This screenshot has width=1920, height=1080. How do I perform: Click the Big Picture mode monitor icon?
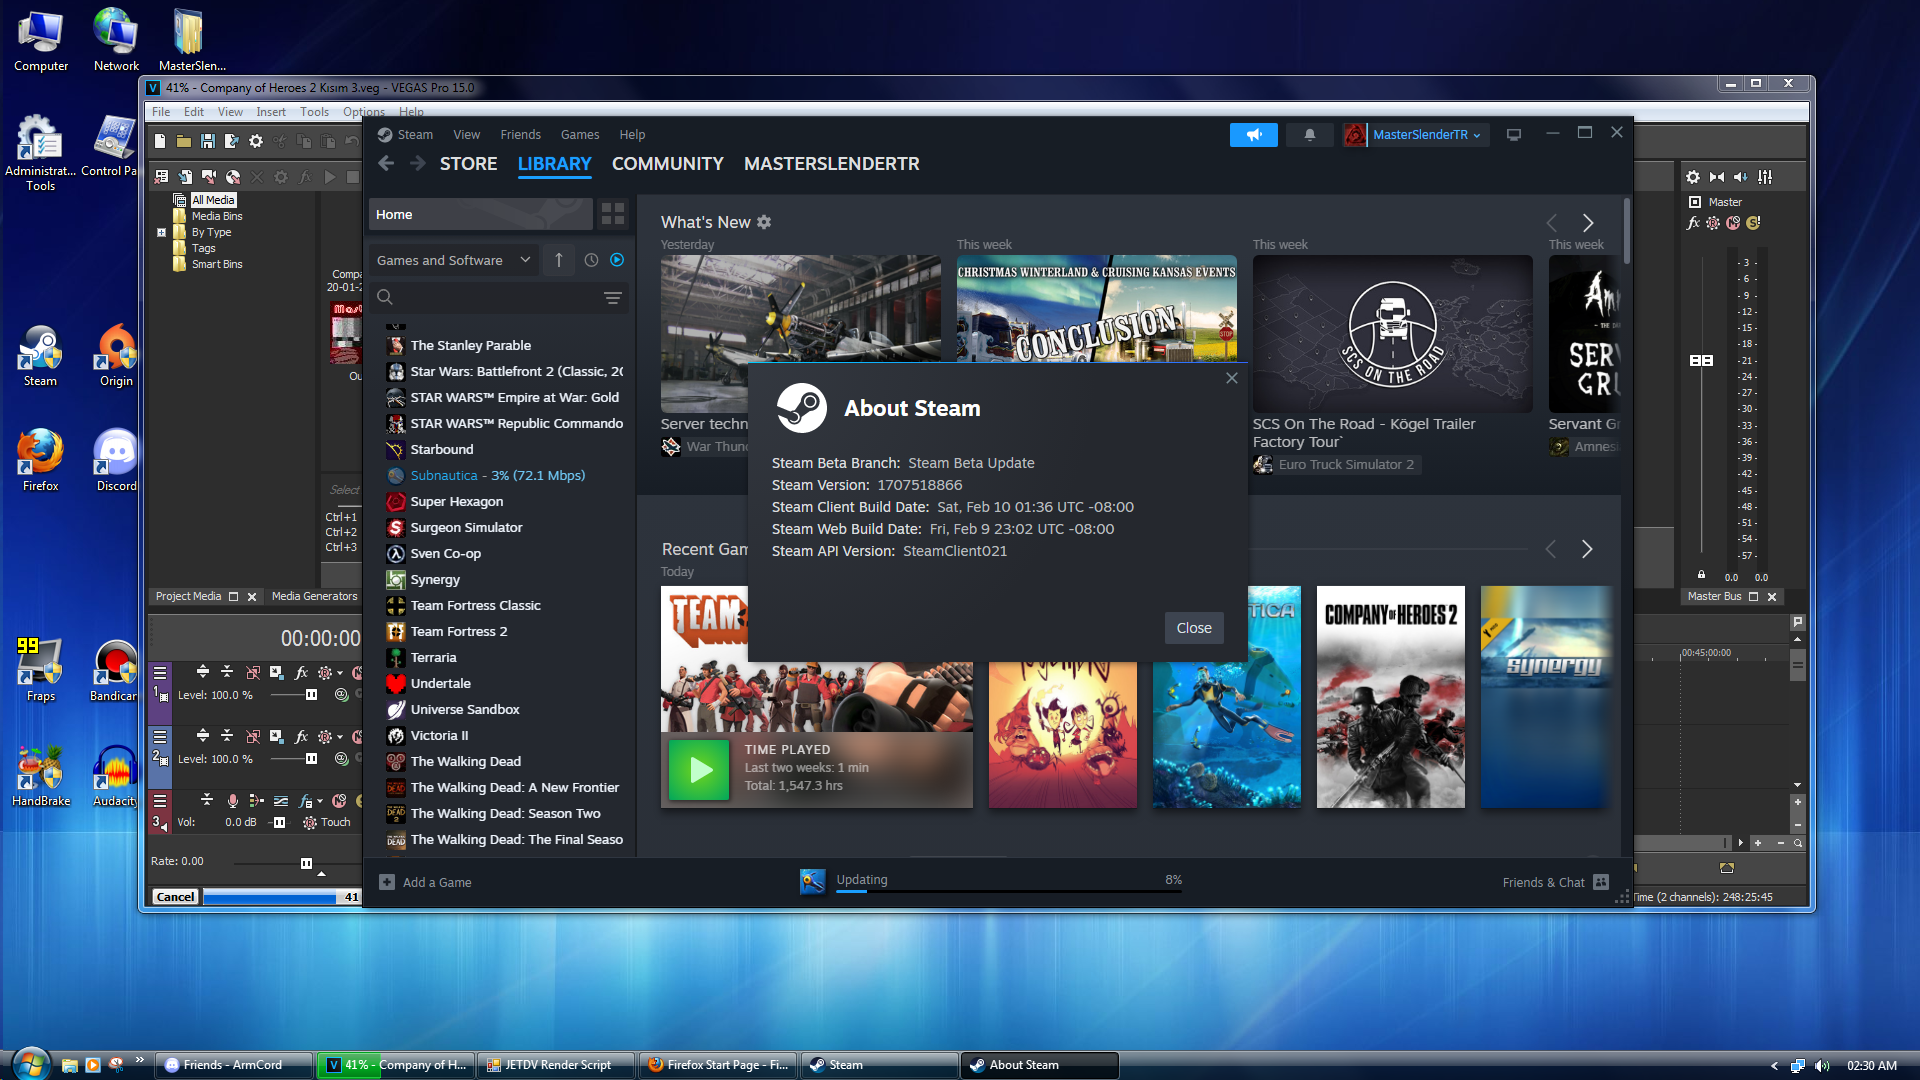click(1513, 134)
